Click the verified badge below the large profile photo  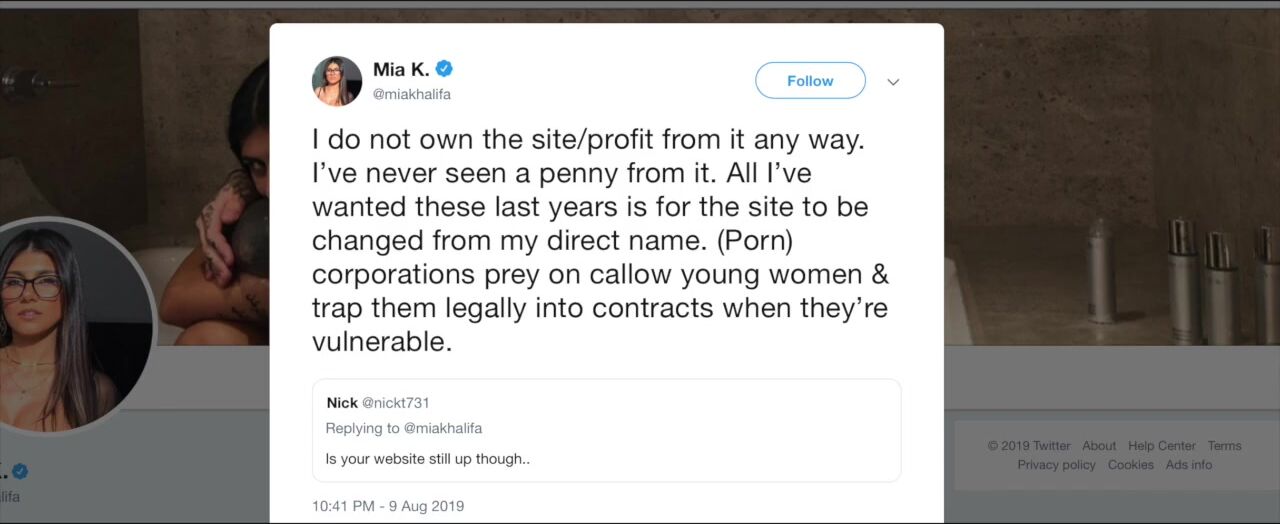(20, 471)
